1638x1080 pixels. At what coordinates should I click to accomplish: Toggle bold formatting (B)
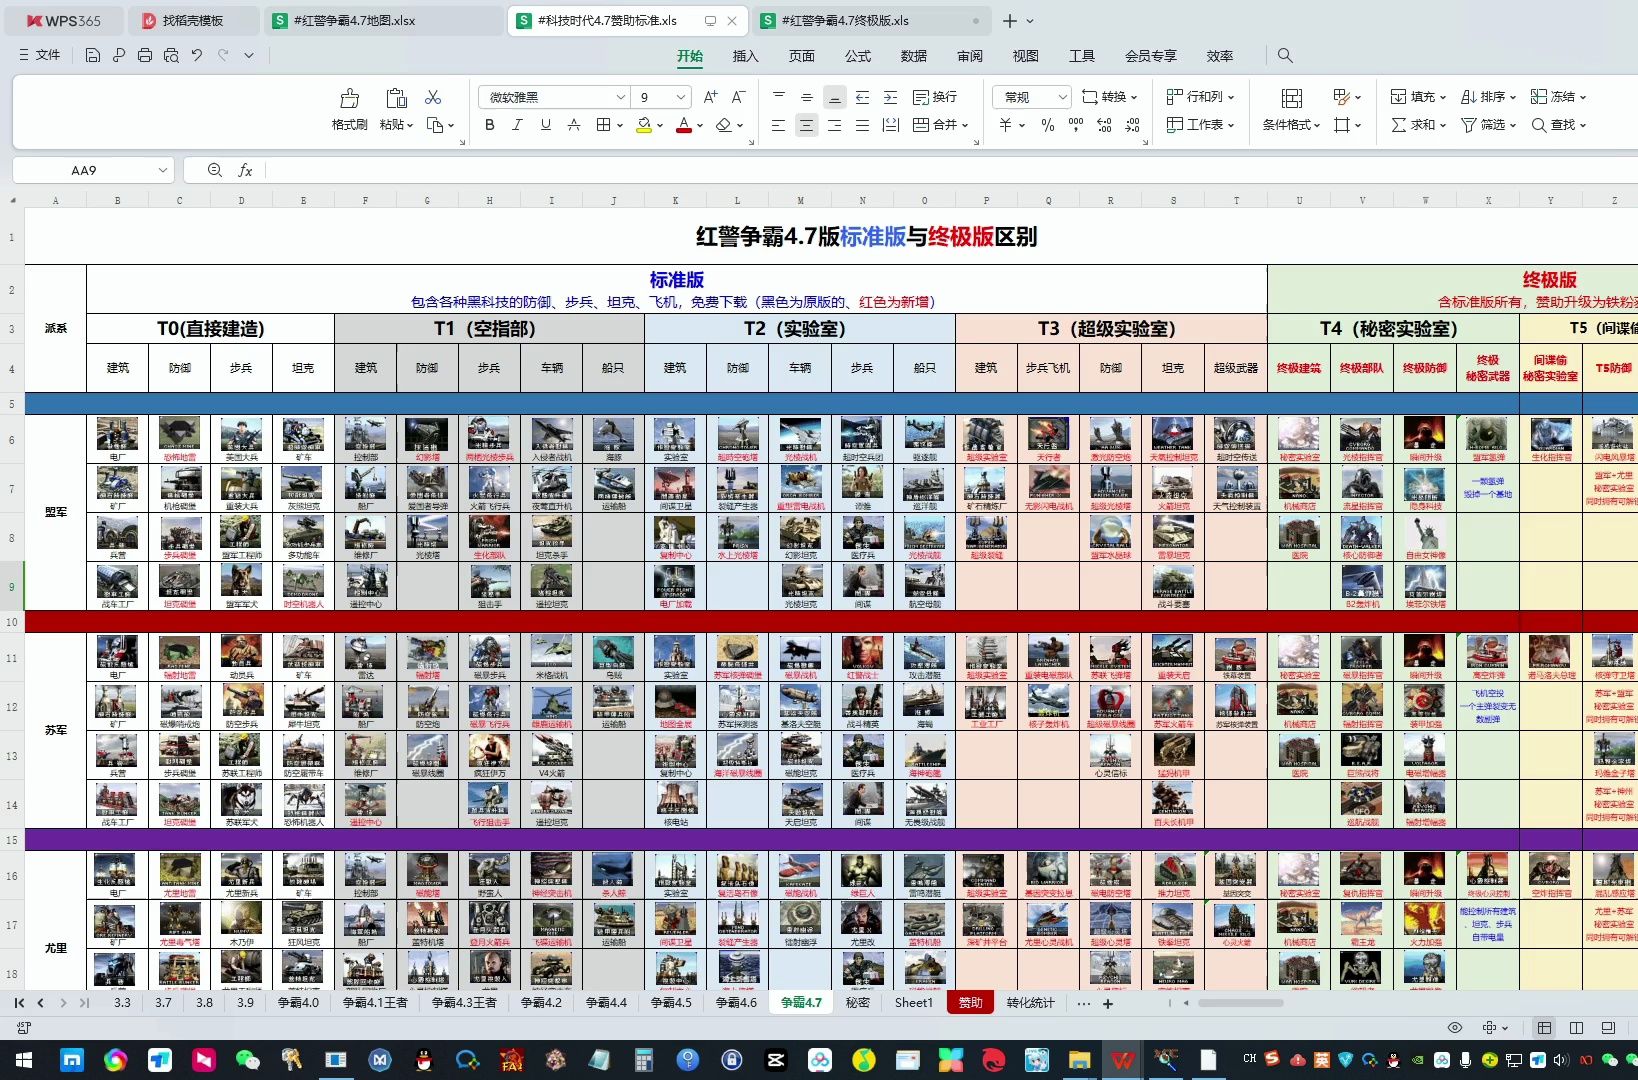point(489,125)
